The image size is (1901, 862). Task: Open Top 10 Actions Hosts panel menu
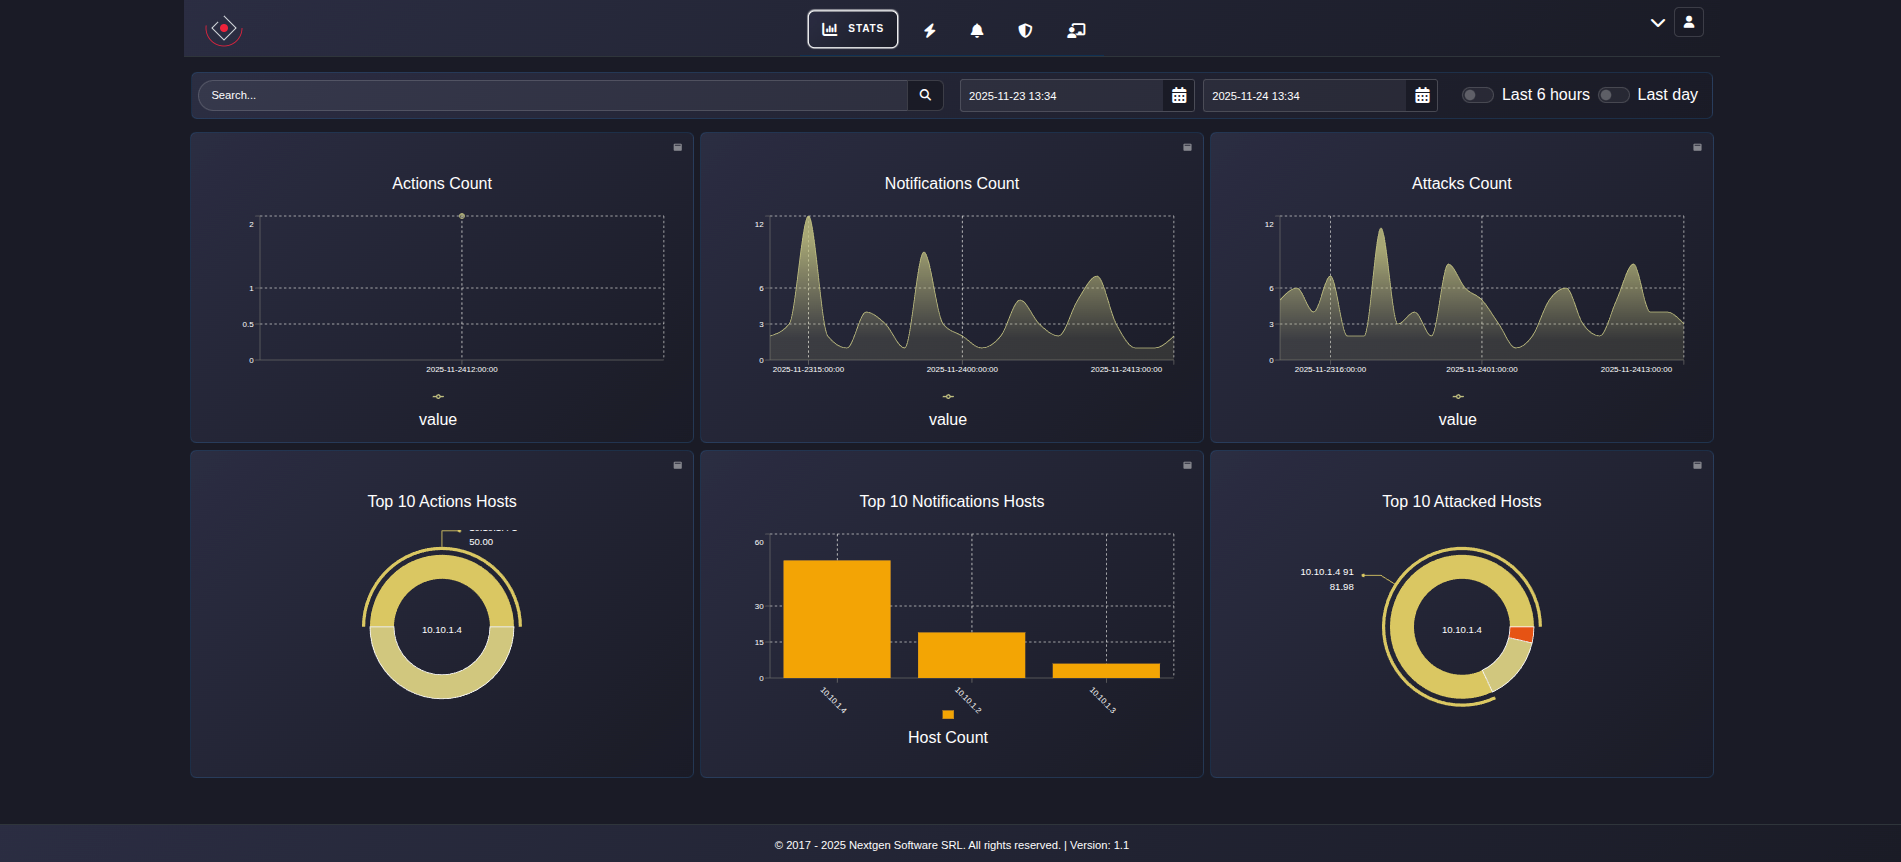click(x=677, y=465)
